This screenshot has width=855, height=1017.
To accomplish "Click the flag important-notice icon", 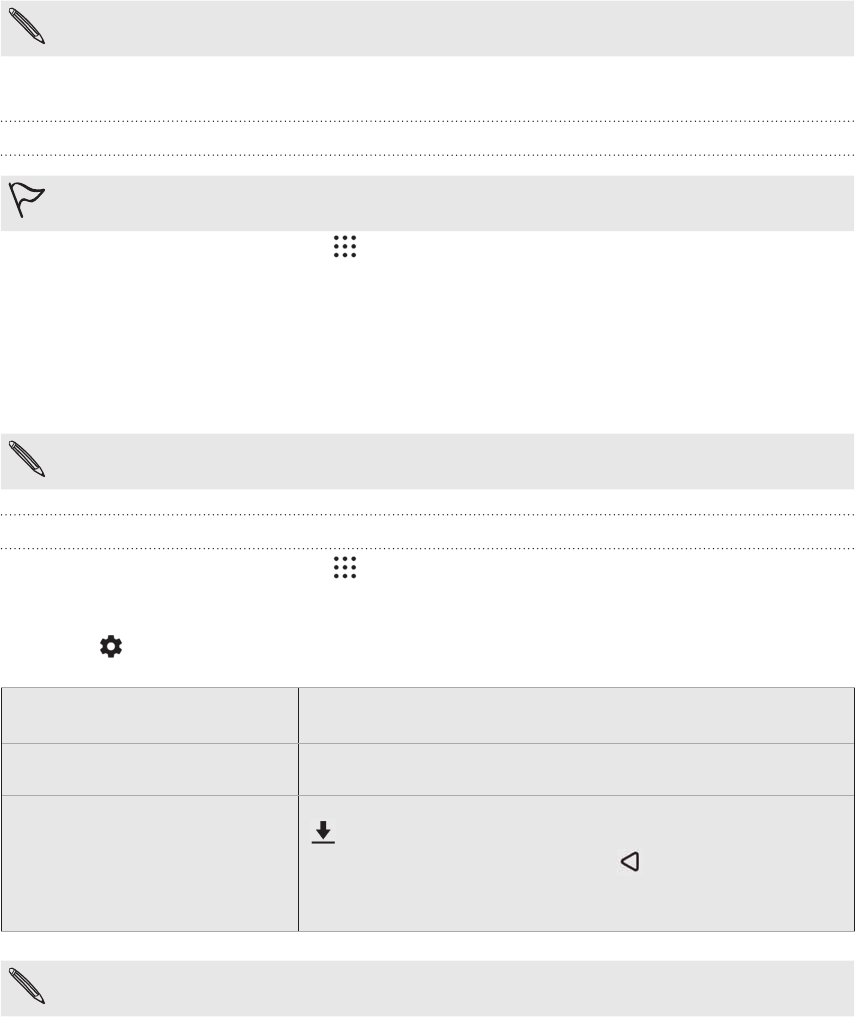I will pos(27,199).
